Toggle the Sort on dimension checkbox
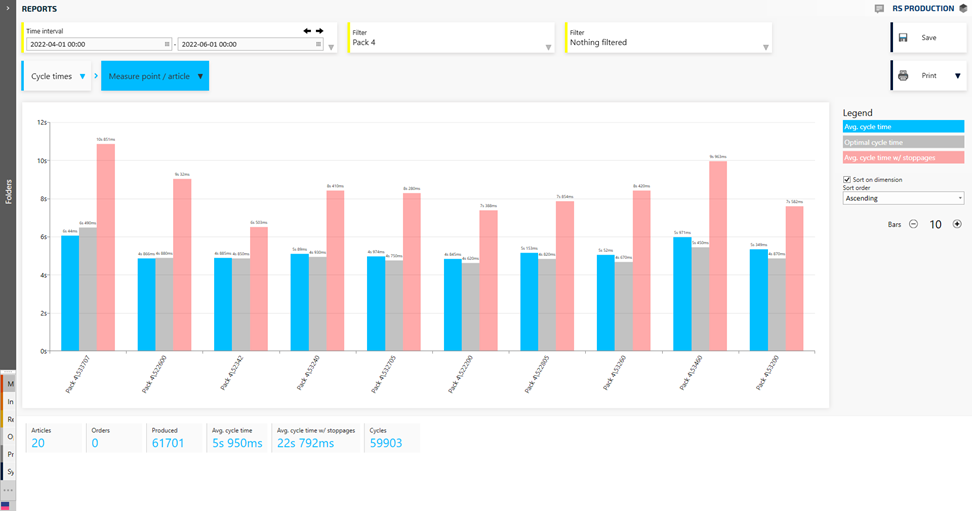The width and height of the screenshot is (972, 511). (x=847, y=180)
